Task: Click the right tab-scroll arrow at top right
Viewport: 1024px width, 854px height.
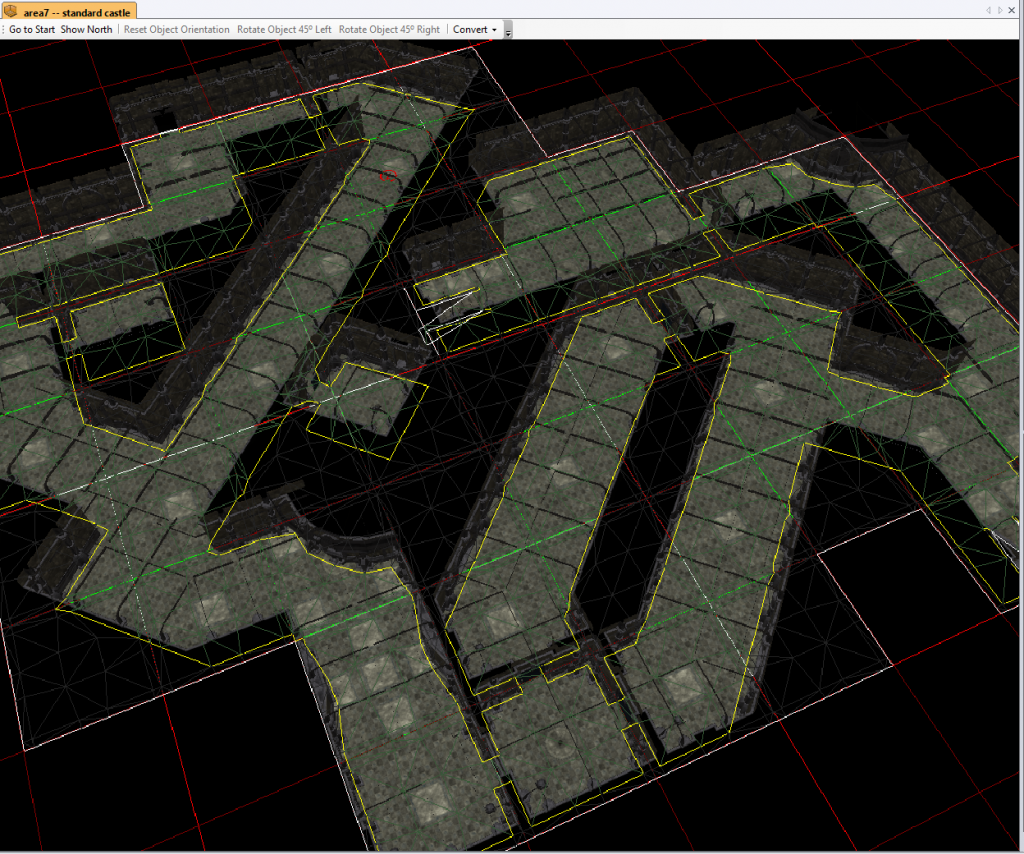Action: [1000, 10]
